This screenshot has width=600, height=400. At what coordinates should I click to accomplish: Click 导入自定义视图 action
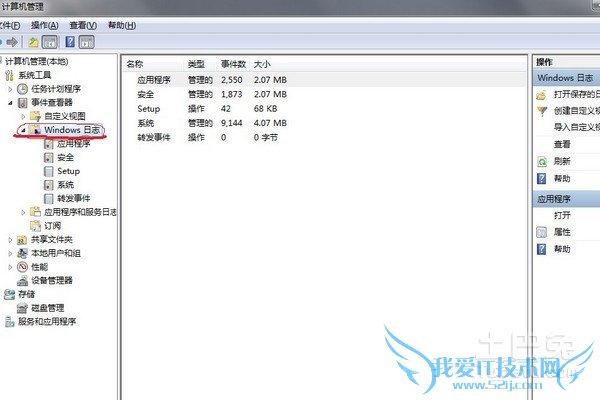[577, 127]
